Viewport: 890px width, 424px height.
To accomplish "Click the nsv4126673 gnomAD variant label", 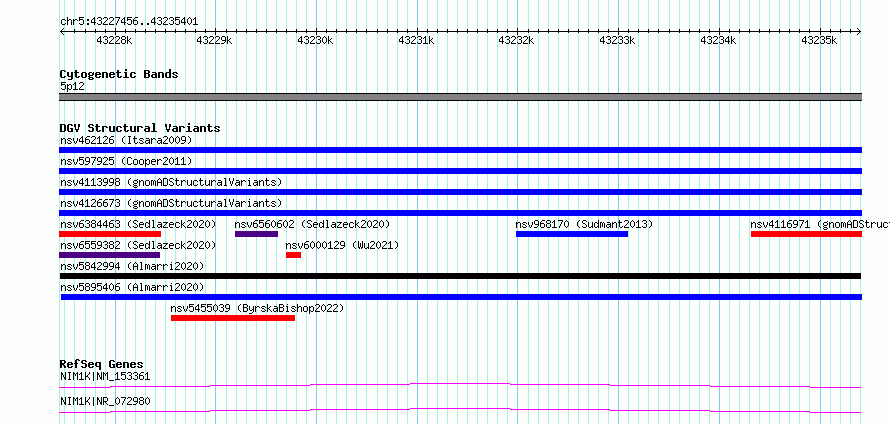I will 171,203.
